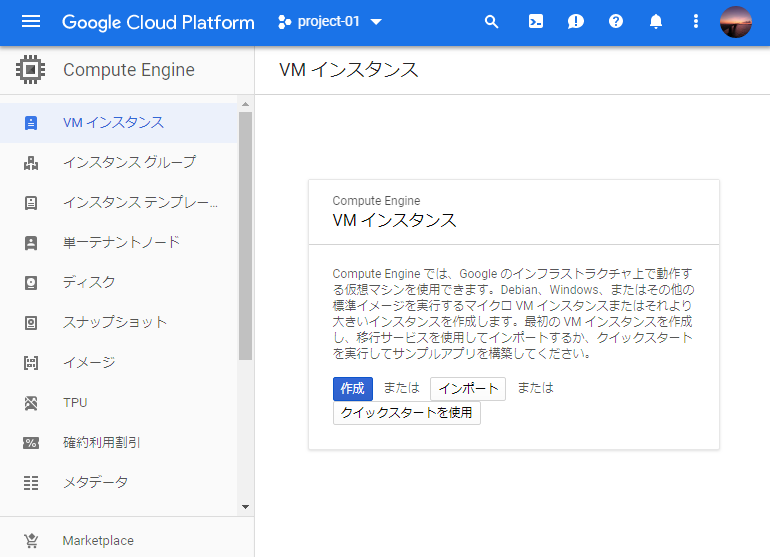Click the Compute Engine label in card
This screenshot has height=557, width=770.
[376, 201]
